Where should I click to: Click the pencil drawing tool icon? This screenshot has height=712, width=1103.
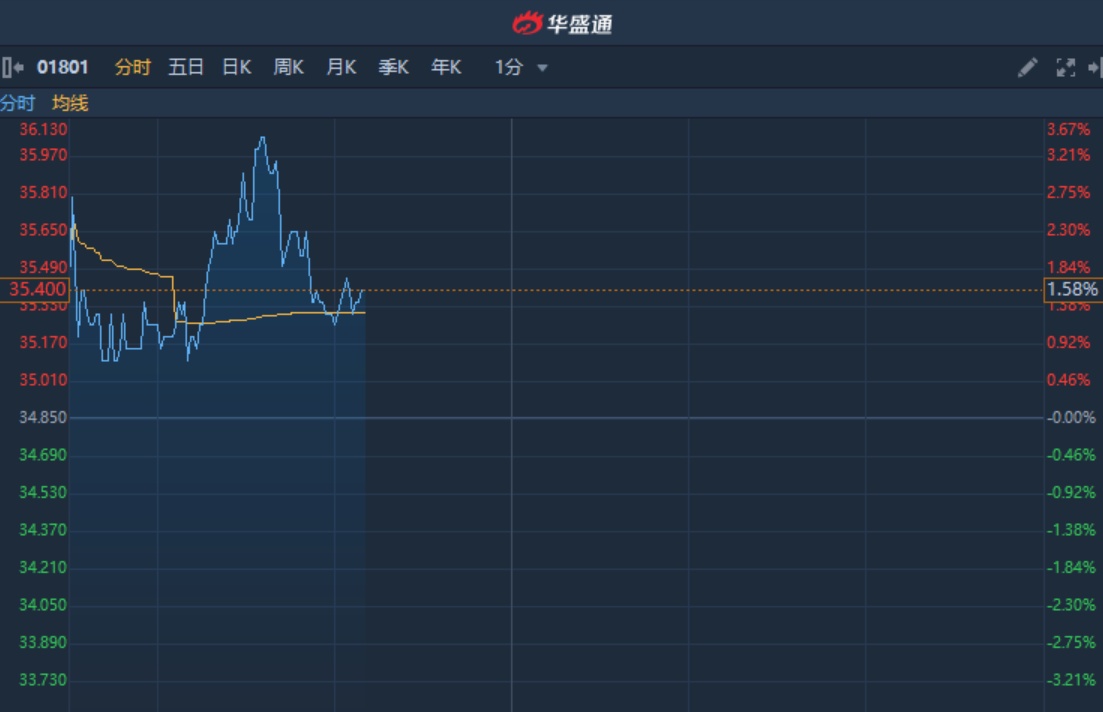pyautogui.click(x=1027, y=68)
